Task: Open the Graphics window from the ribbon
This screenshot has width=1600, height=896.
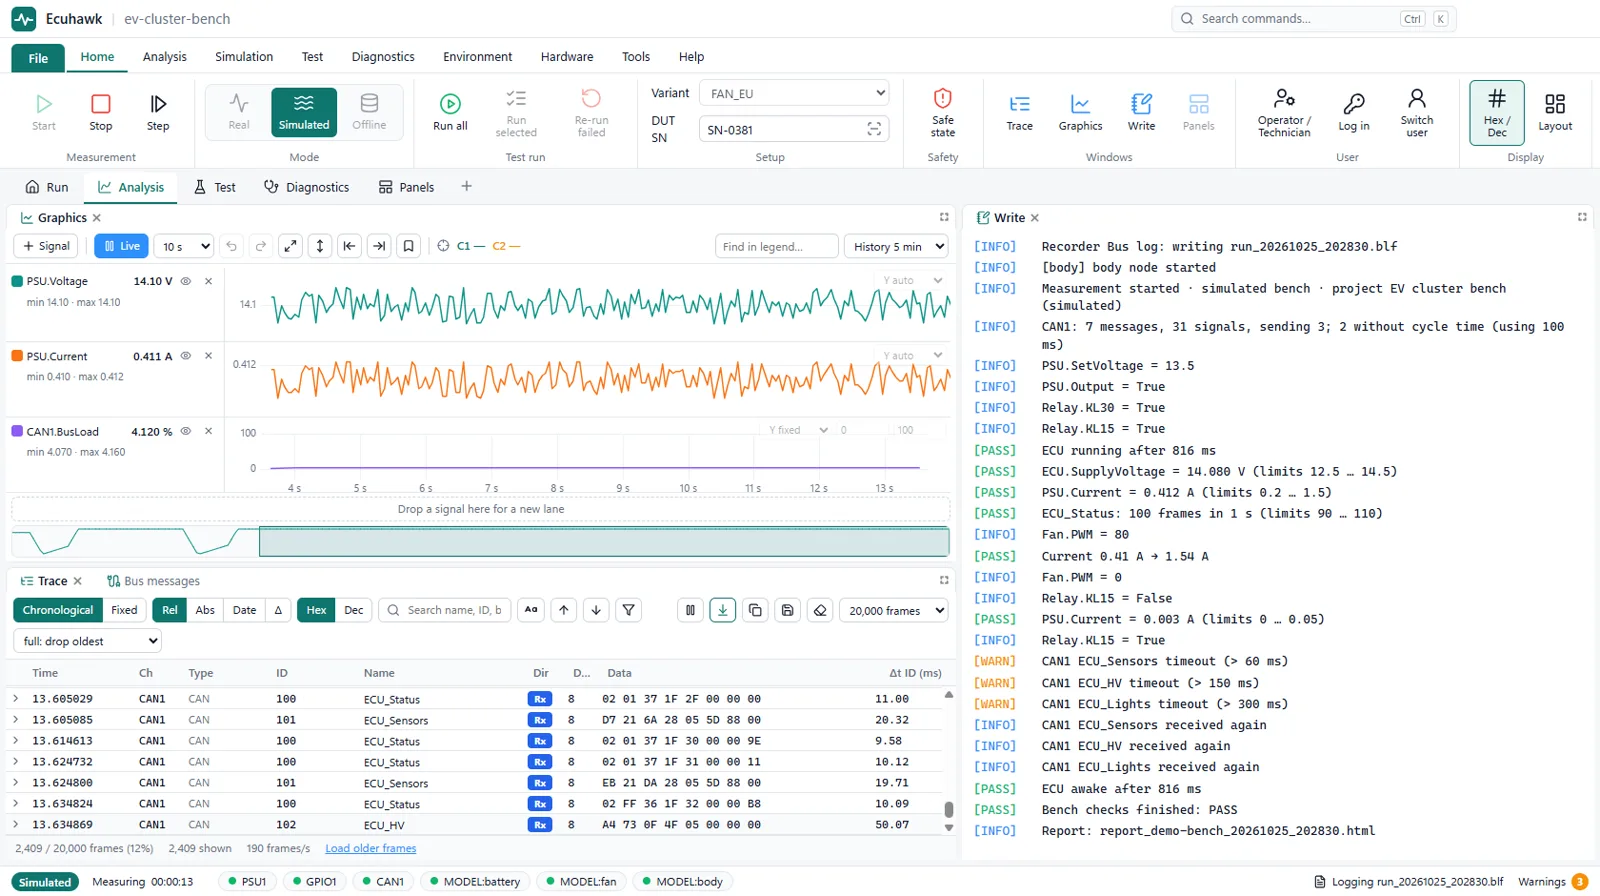Action: [x=1080, y=112]
